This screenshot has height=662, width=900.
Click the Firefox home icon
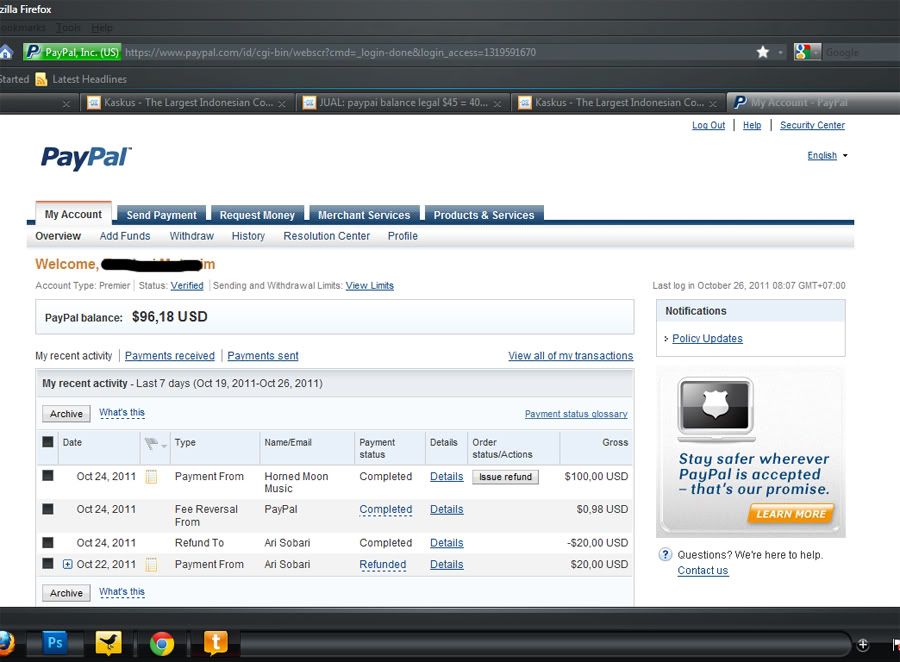[x=5, y=53]
